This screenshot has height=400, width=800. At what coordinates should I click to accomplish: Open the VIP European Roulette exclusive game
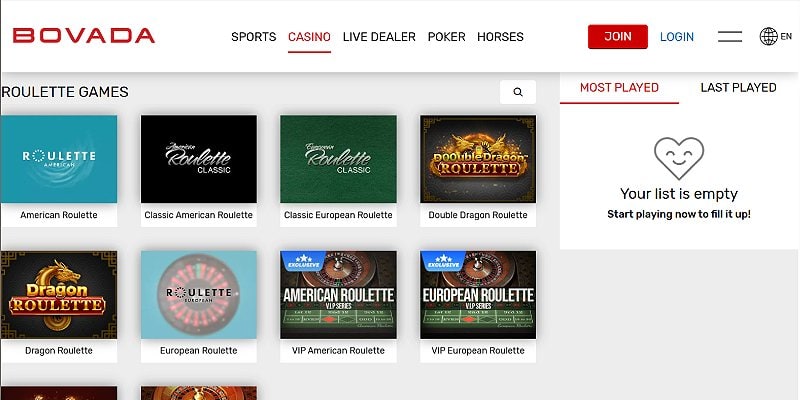[477, 295]
